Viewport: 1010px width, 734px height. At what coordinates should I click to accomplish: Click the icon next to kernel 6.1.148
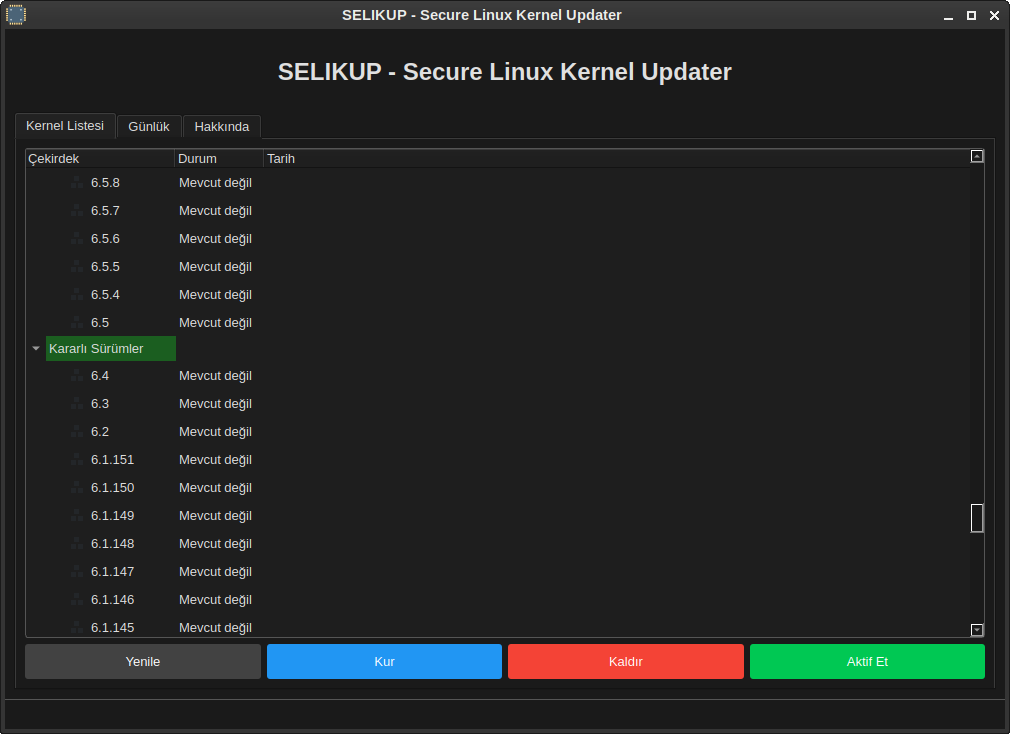click(77, 544)
